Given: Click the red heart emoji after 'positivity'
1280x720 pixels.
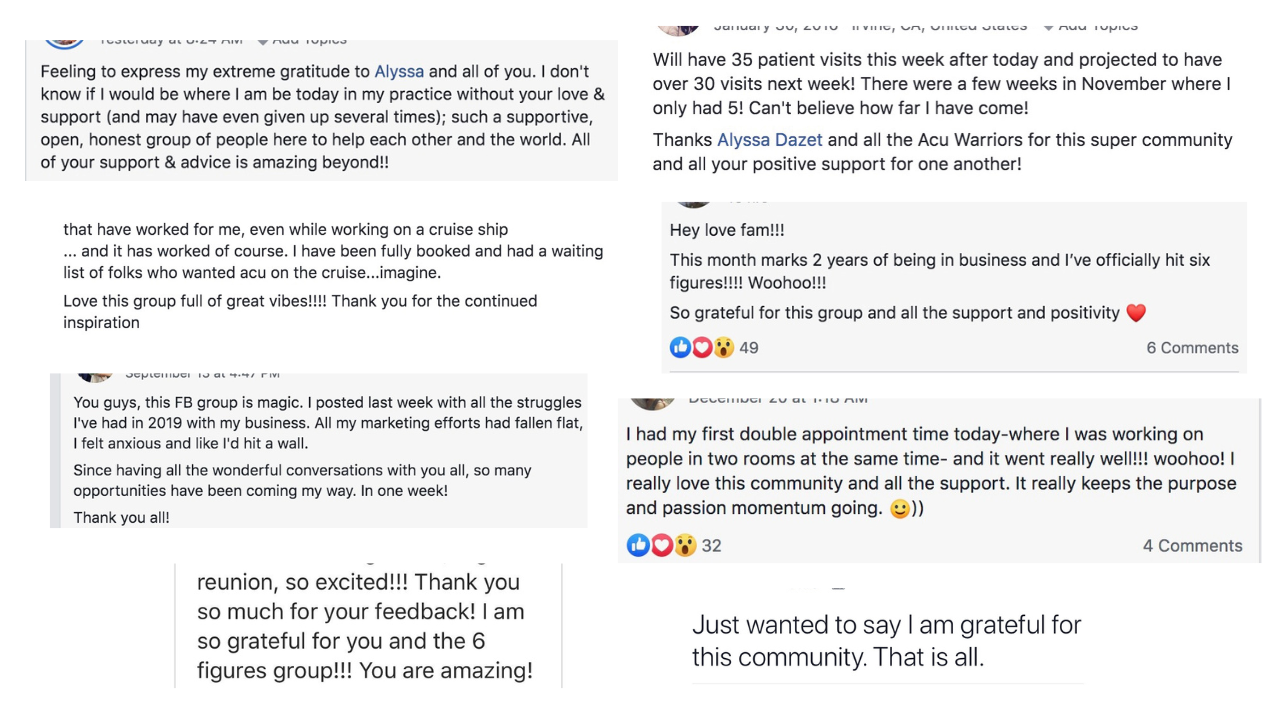Looking at the screenshot, I should point(1135,313).
